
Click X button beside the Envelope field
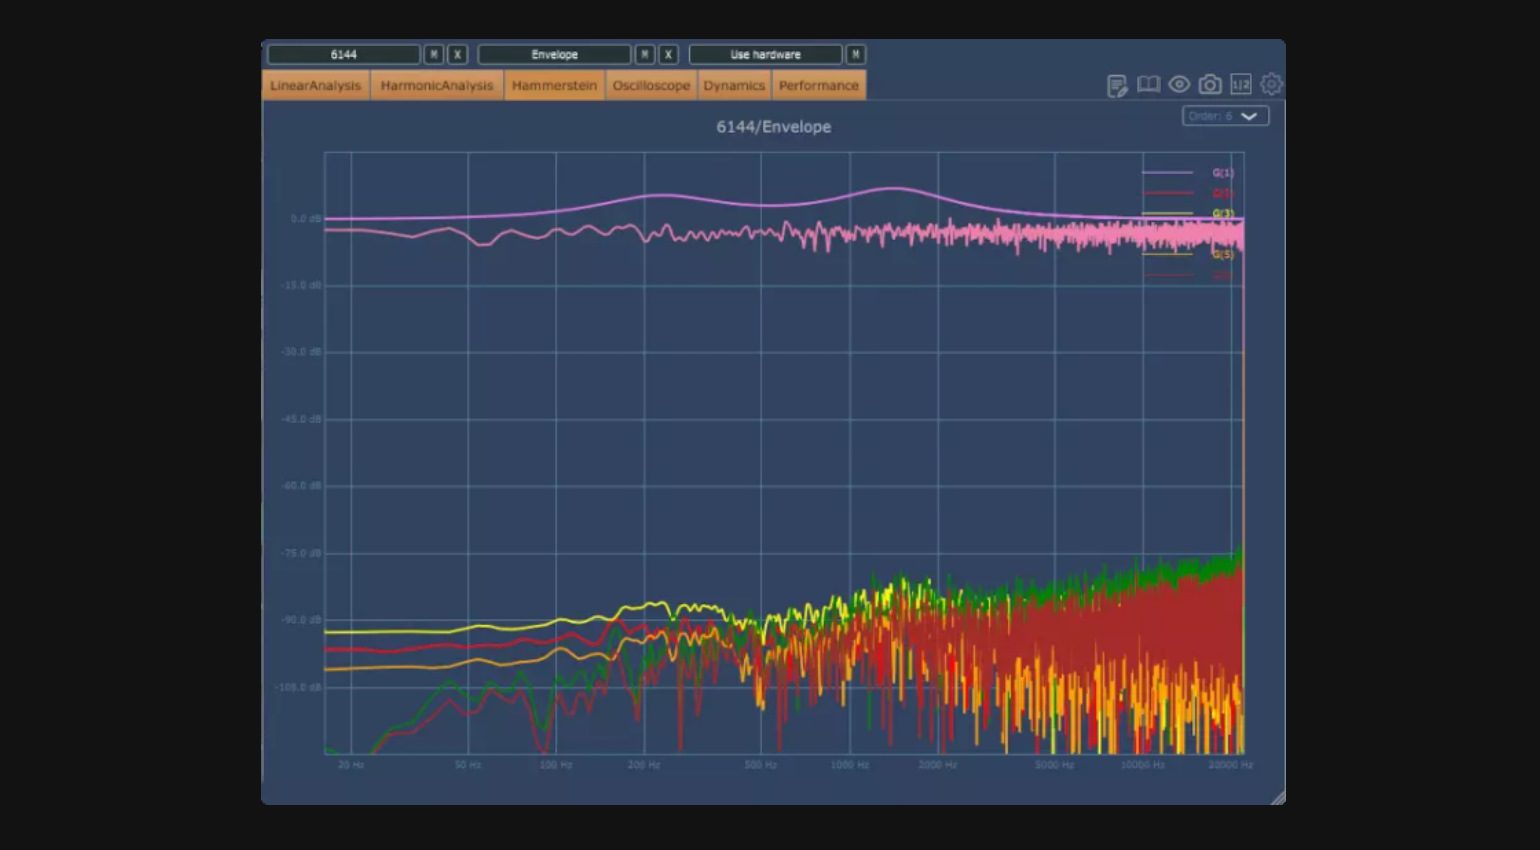tap(668, 55)
